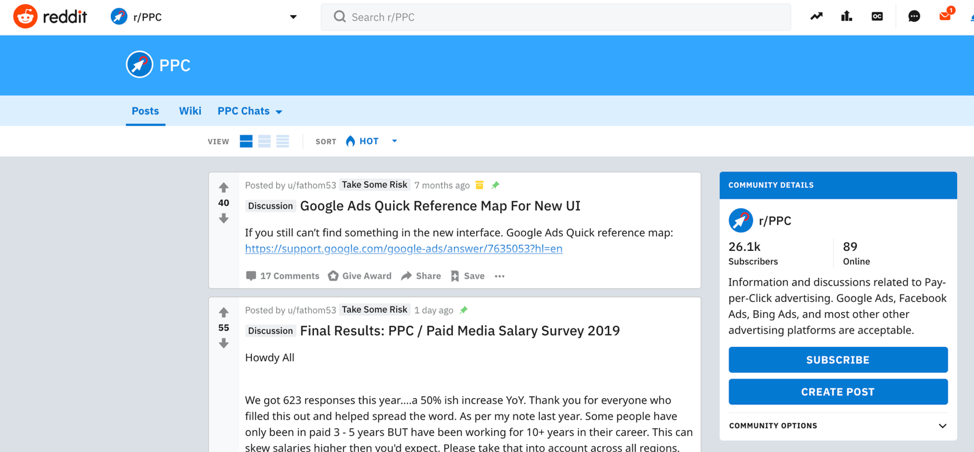
Task: Click inside the Search r/PPC field
Action: coord(556,17)
